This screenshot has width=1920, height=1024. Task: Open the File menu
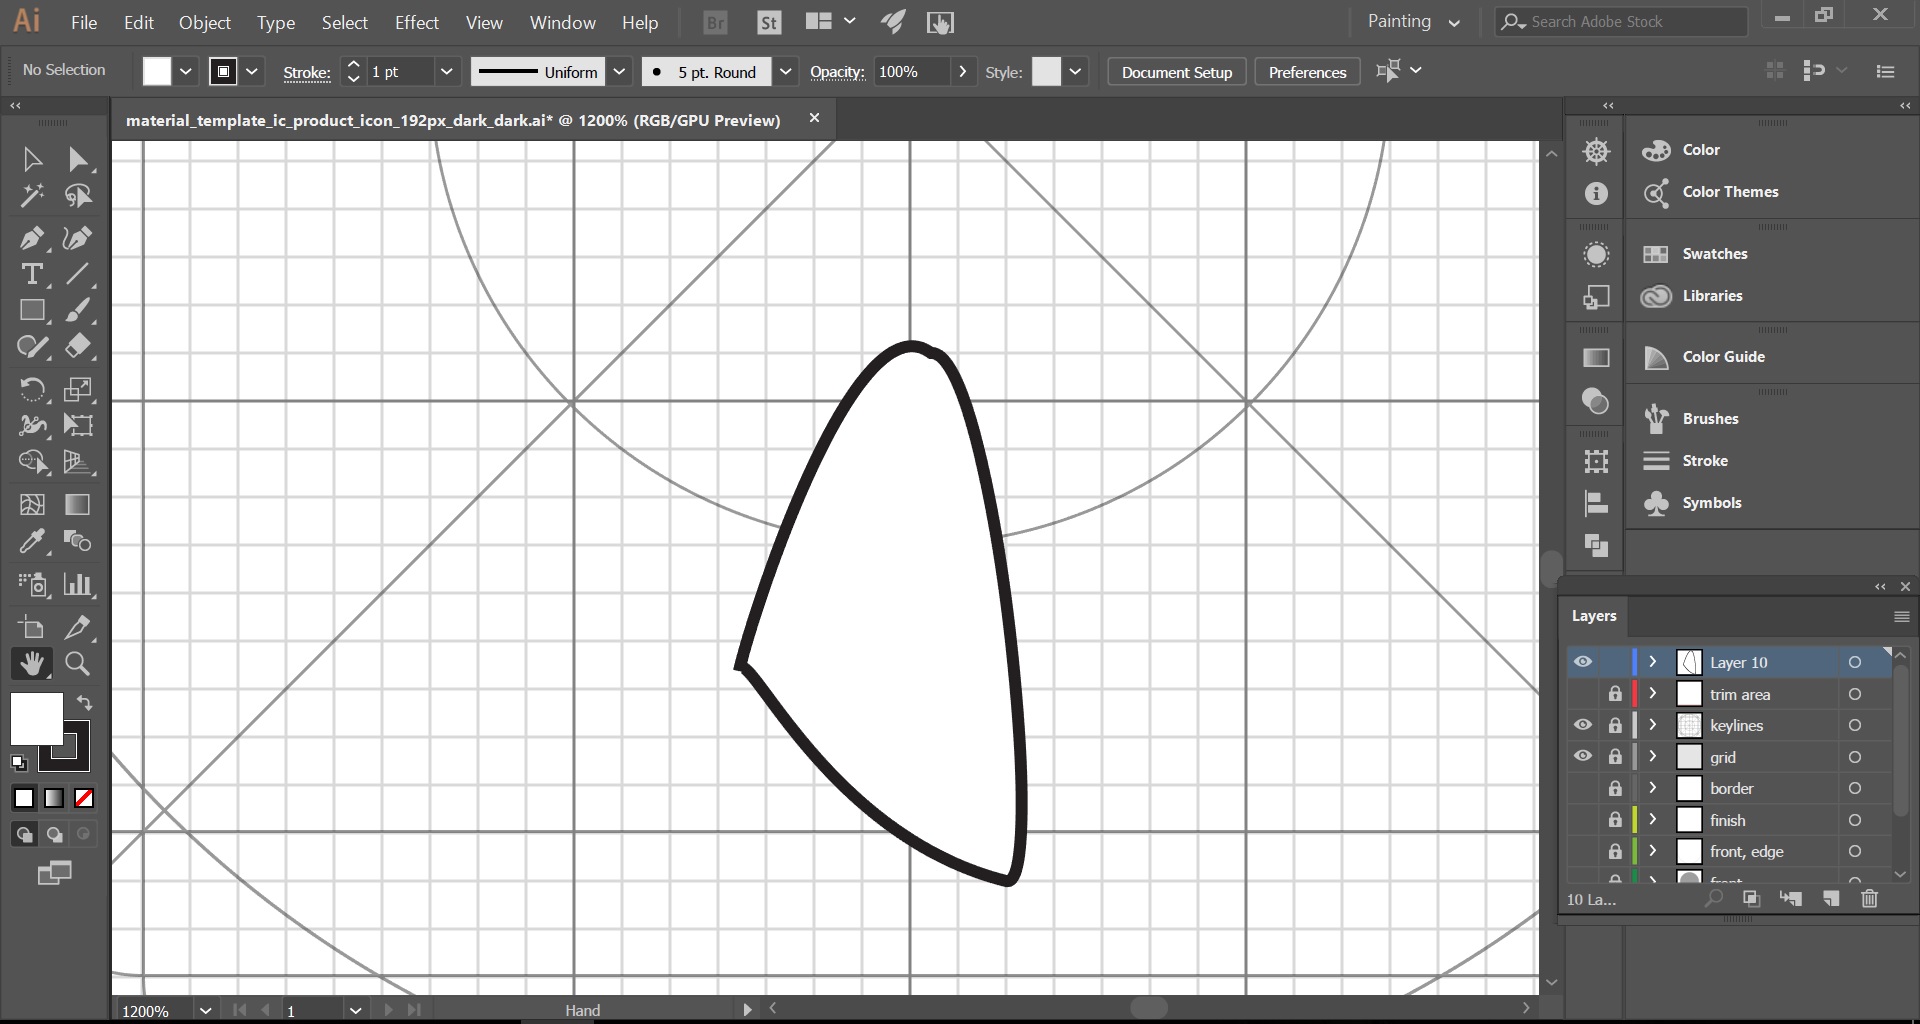pos(84,22)
